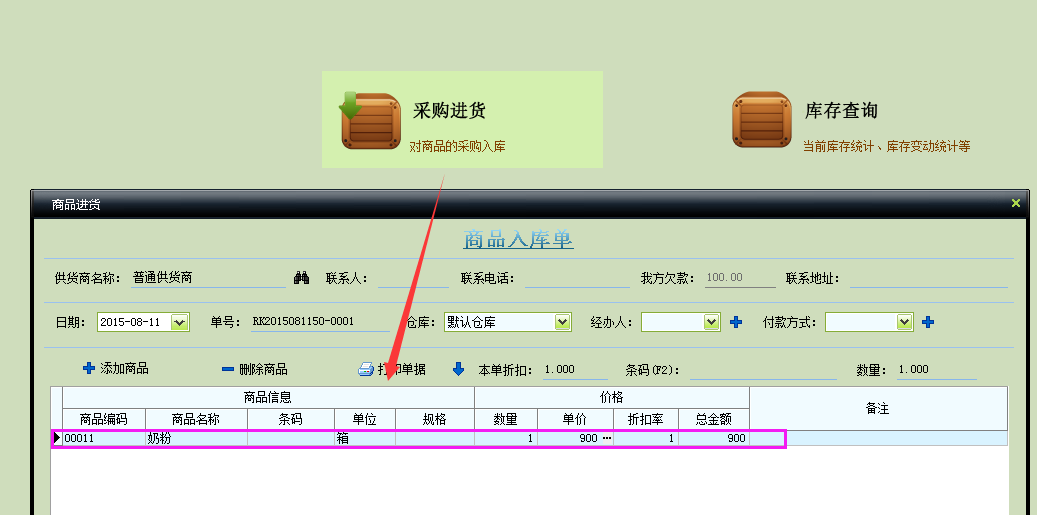The image size is (1037, 515).
Task: Click the 数量 1.000 input field
Action: (936, 370)
